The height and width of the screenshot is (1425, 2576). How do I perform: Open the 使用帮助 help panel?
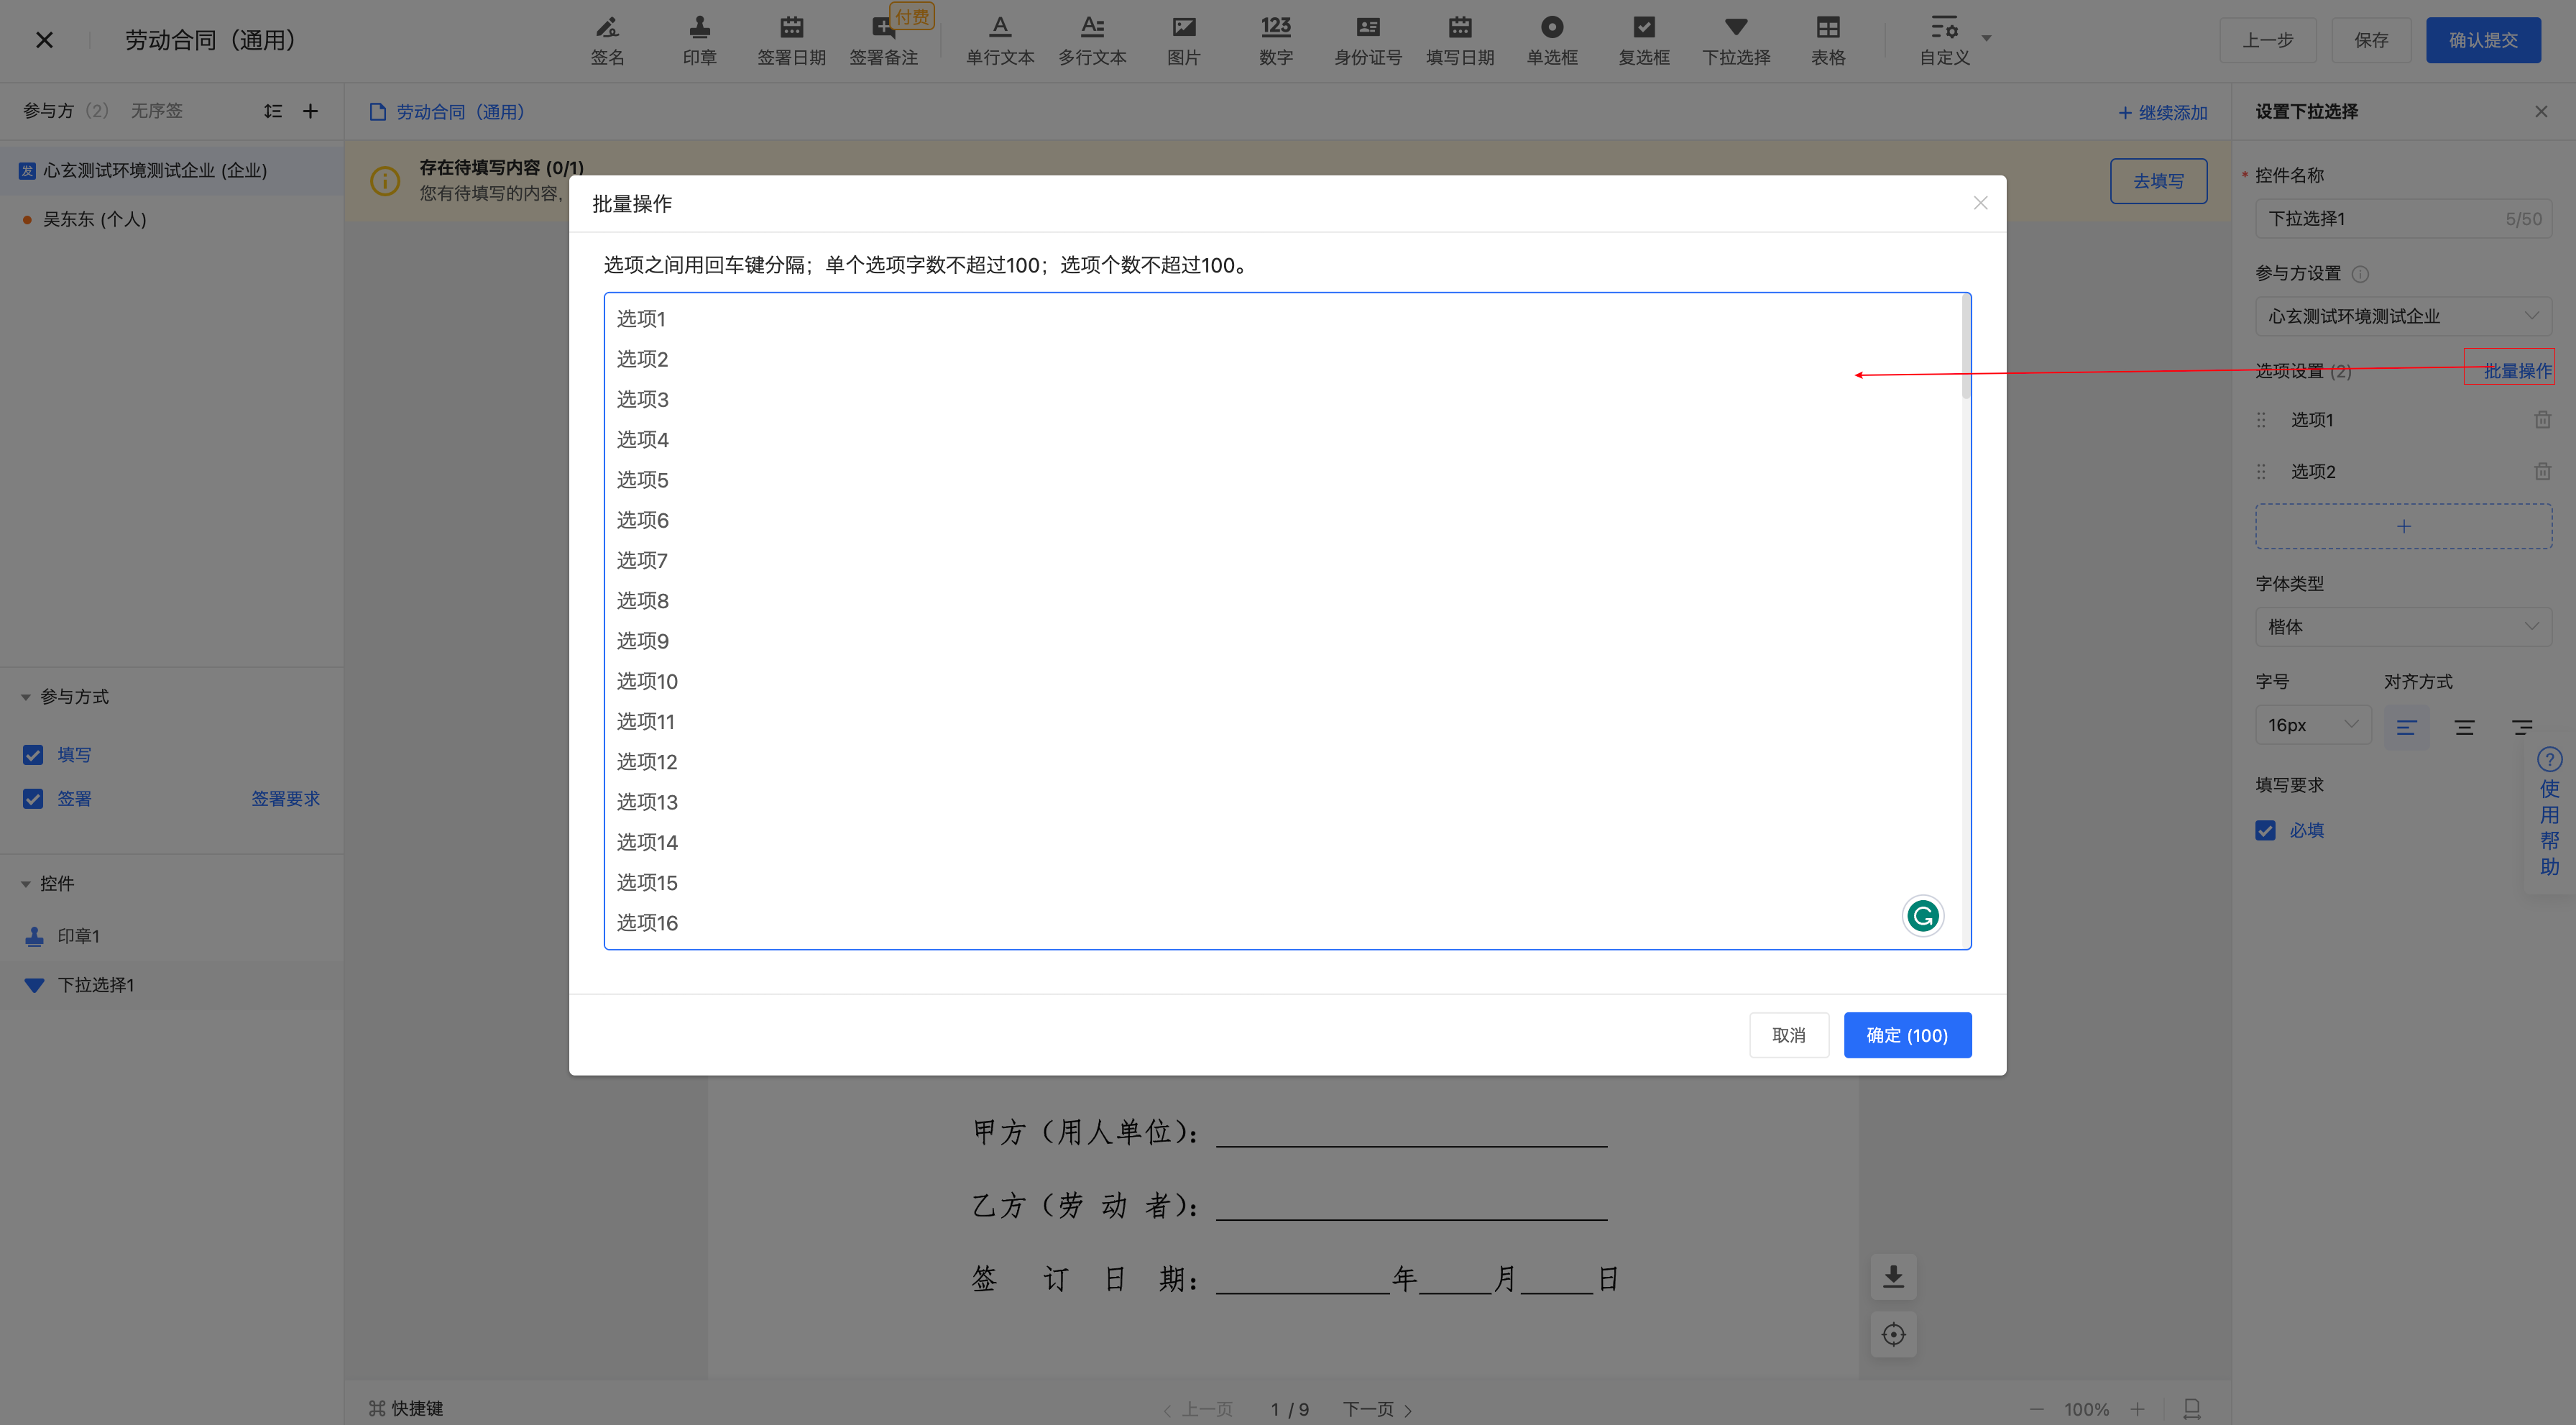(2549, 813)
